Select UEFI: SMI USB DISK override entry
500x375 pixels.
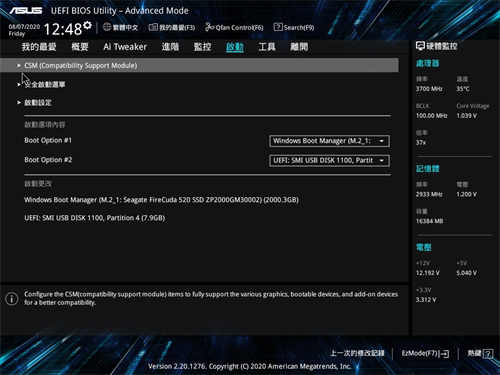[95, 218]
